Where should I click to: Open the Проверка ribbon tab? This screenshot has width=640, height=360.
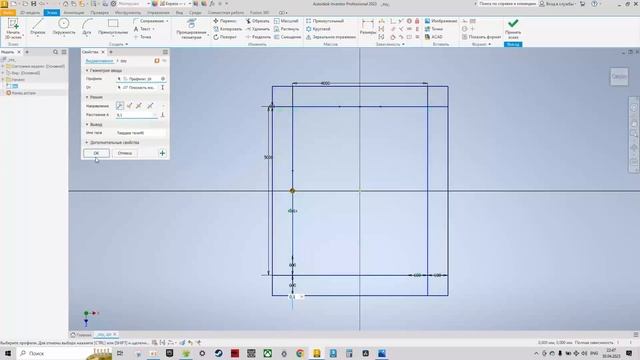coord(100,13)
